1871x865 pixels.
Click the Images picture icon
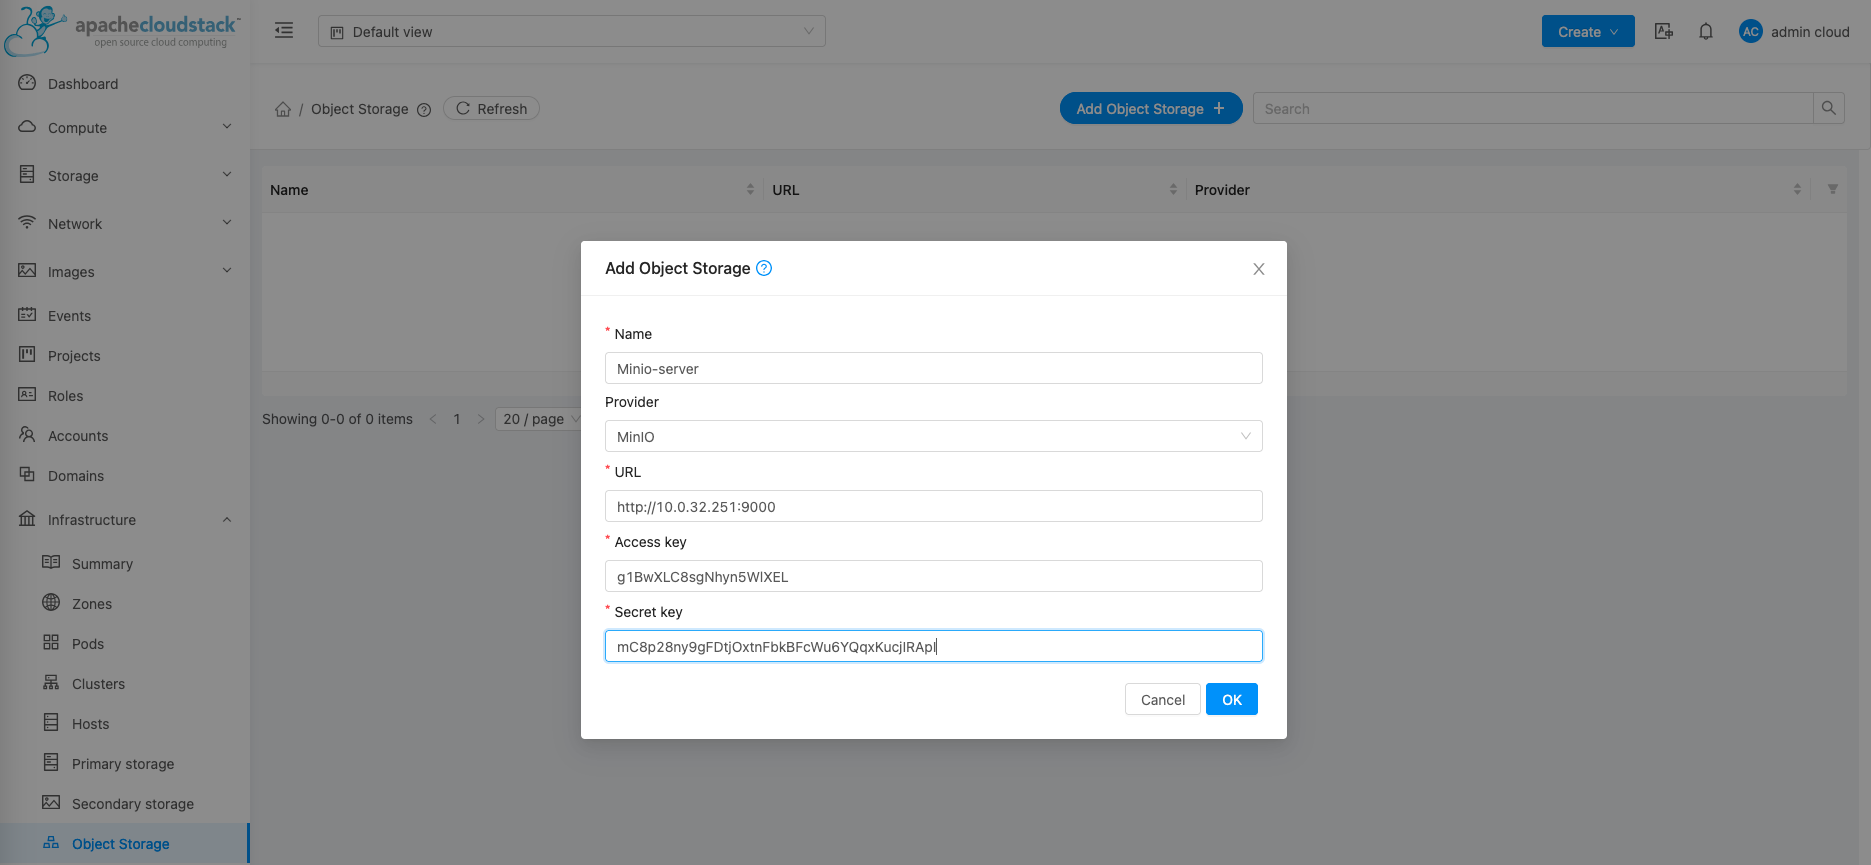coord(27,271)
